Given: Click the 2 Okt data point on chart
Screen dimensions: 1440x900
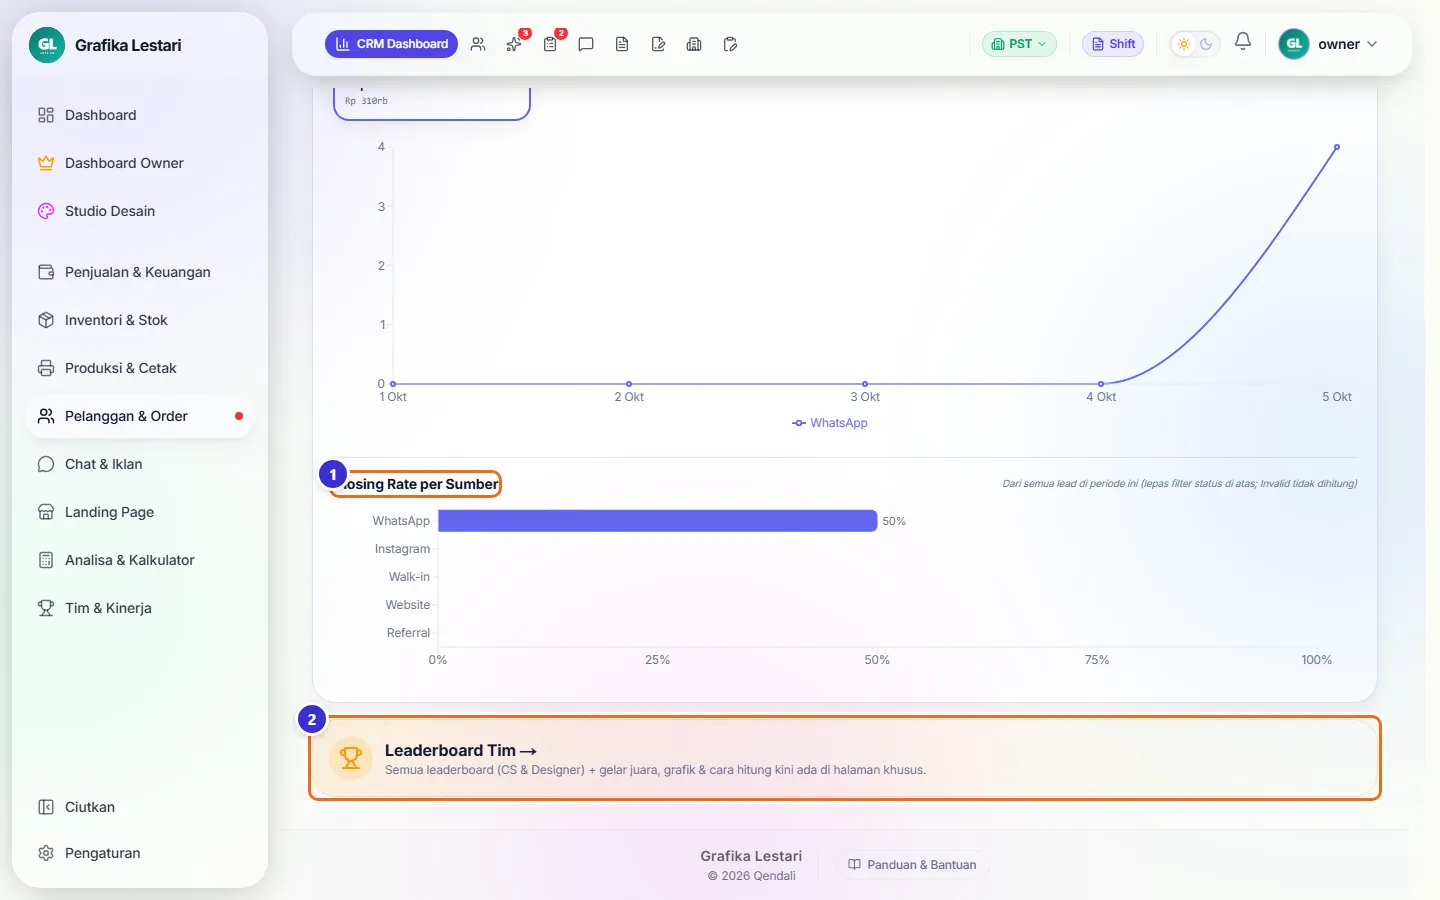Looking at the screenshot, I should (629, 384).
